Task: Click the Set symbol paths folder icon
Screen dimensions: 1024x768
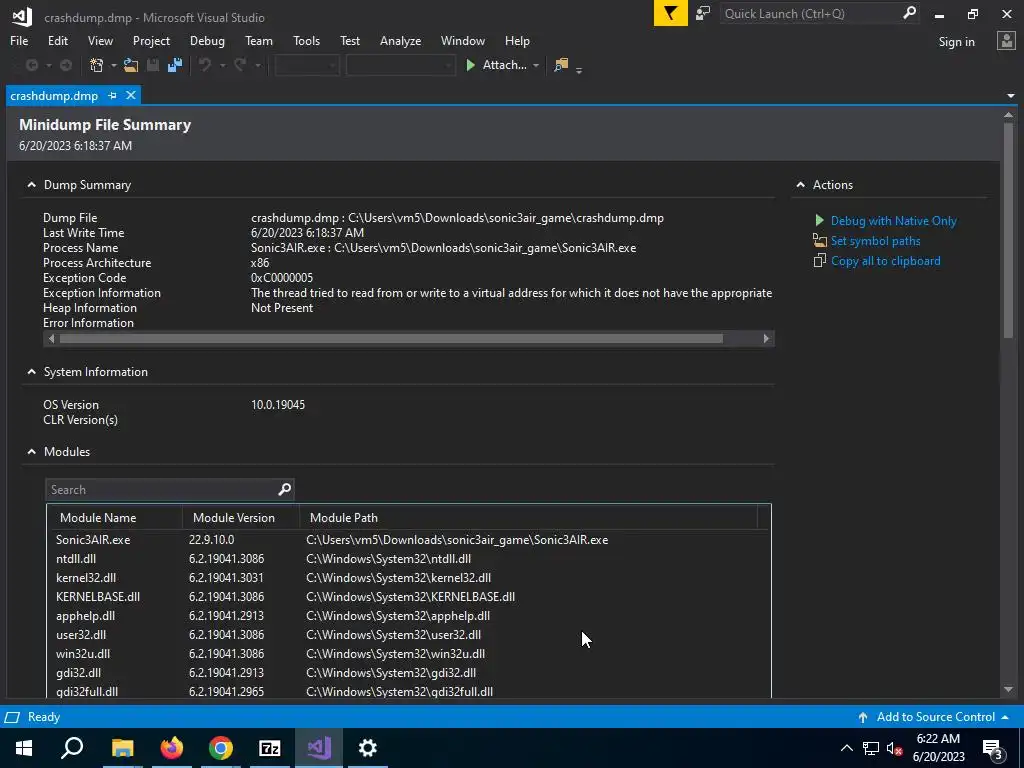Action: [820, 240]
